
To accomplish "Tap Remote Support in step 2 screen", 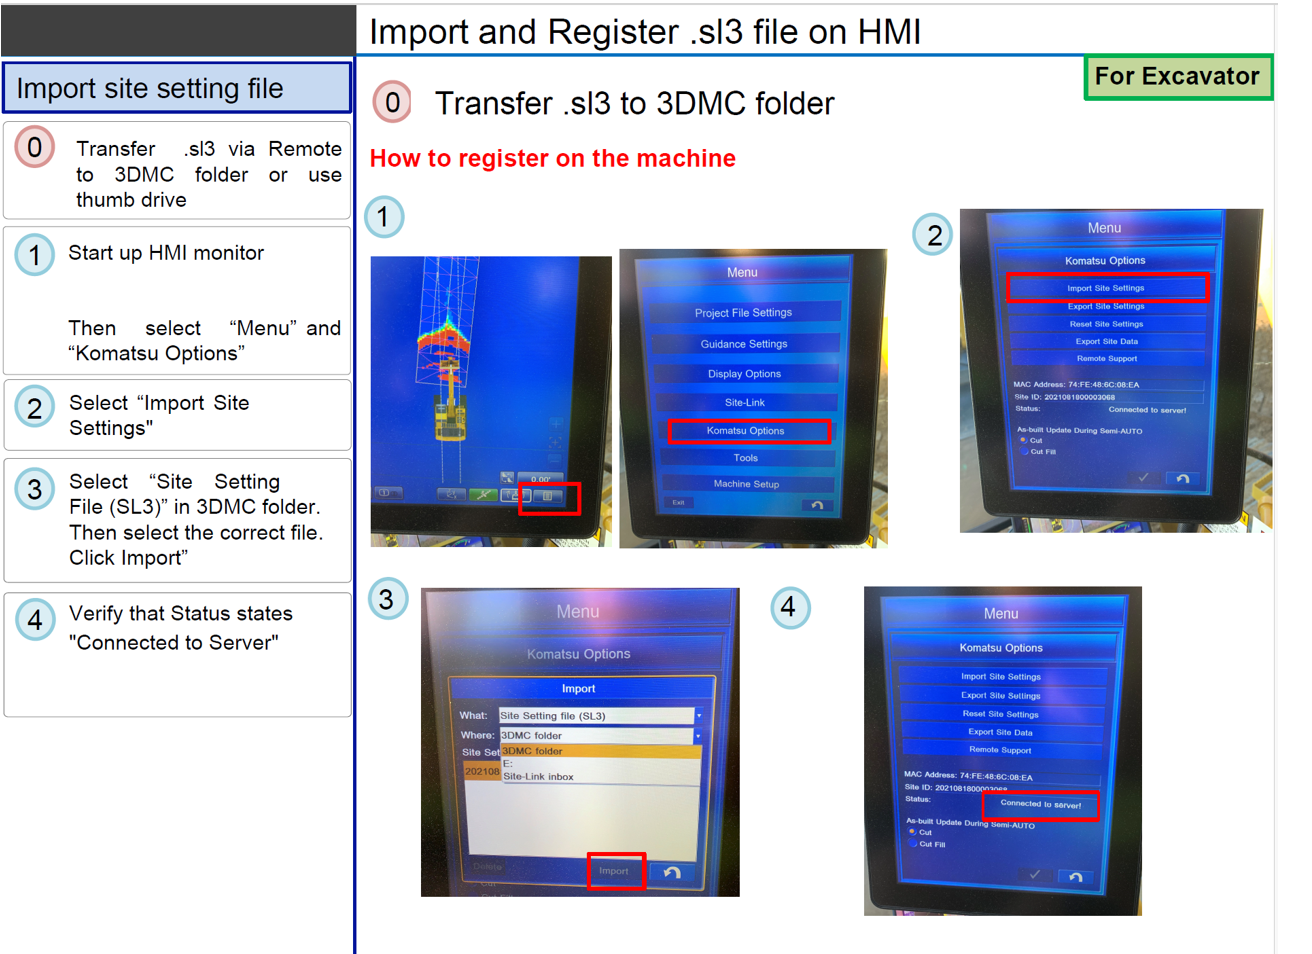I will [x=1106, y=358].
